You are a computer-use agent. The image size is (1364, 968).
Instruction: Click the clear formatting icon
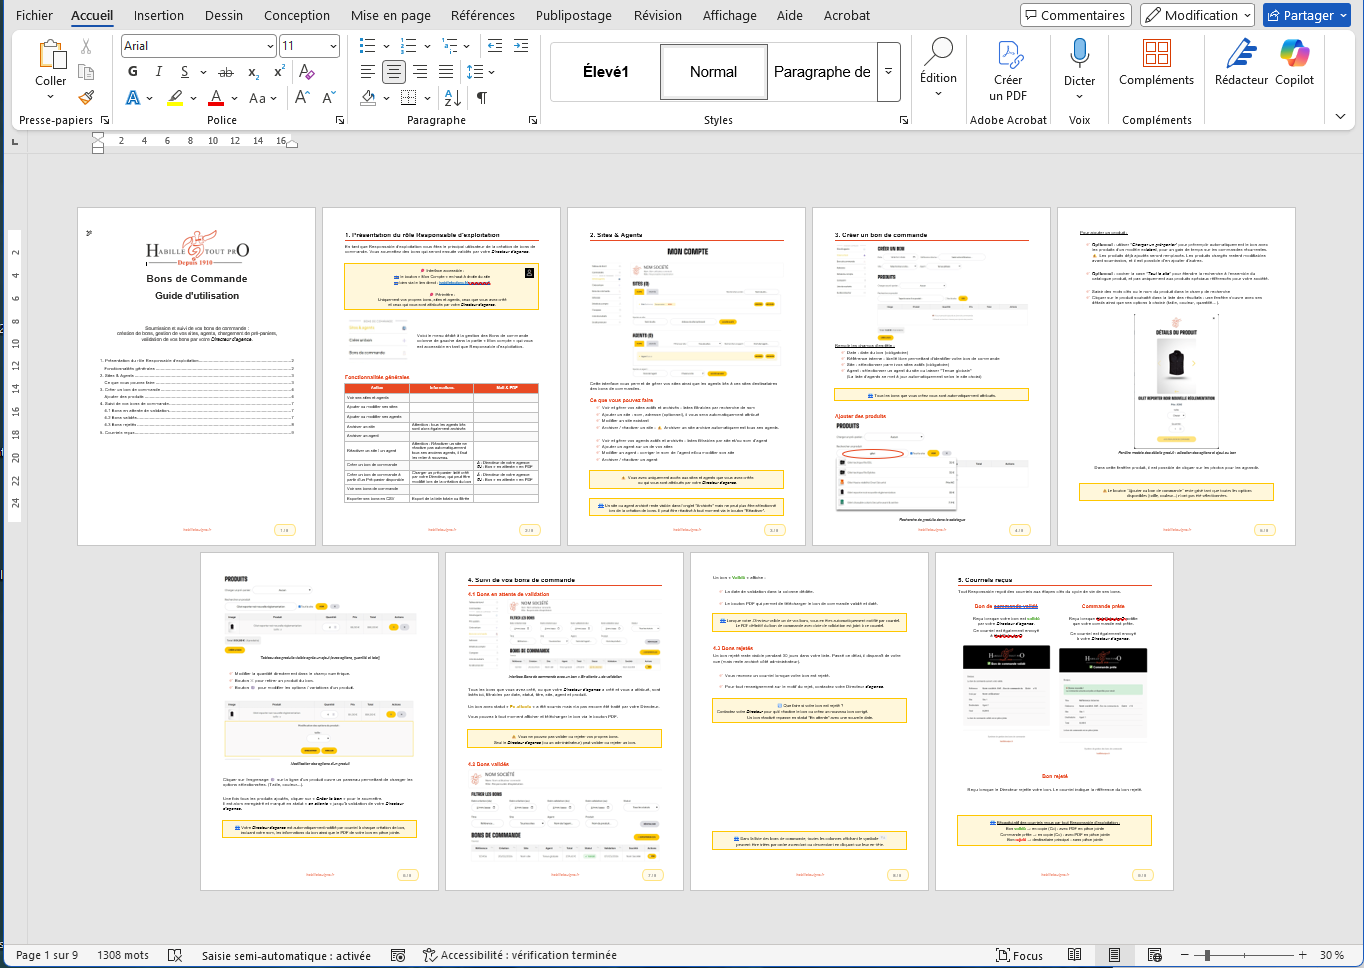pos(307,72)
